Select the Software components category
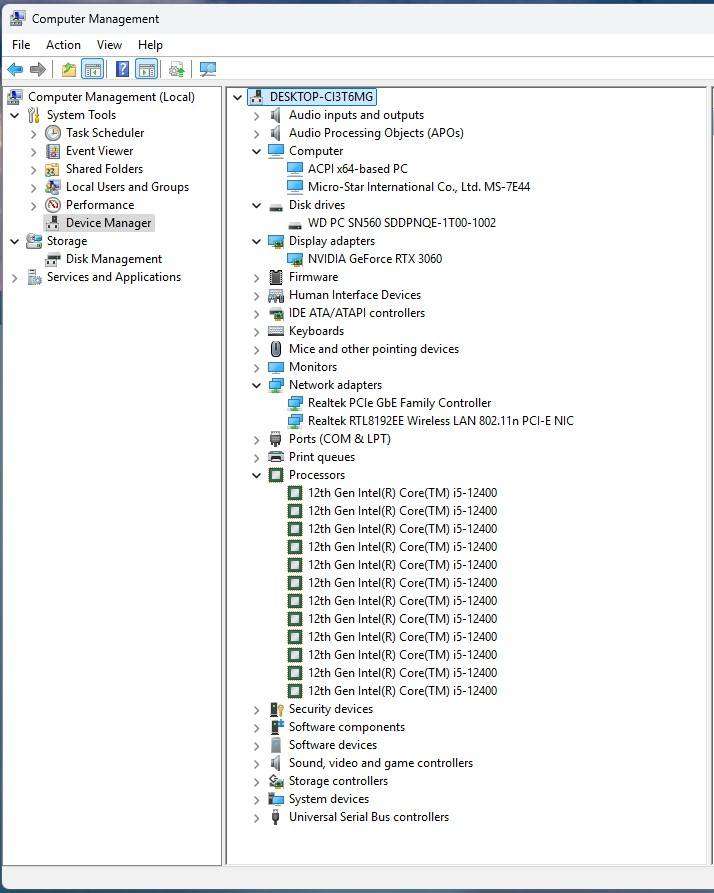This screenshot has width=714, height=893. (x=347, y=727)
